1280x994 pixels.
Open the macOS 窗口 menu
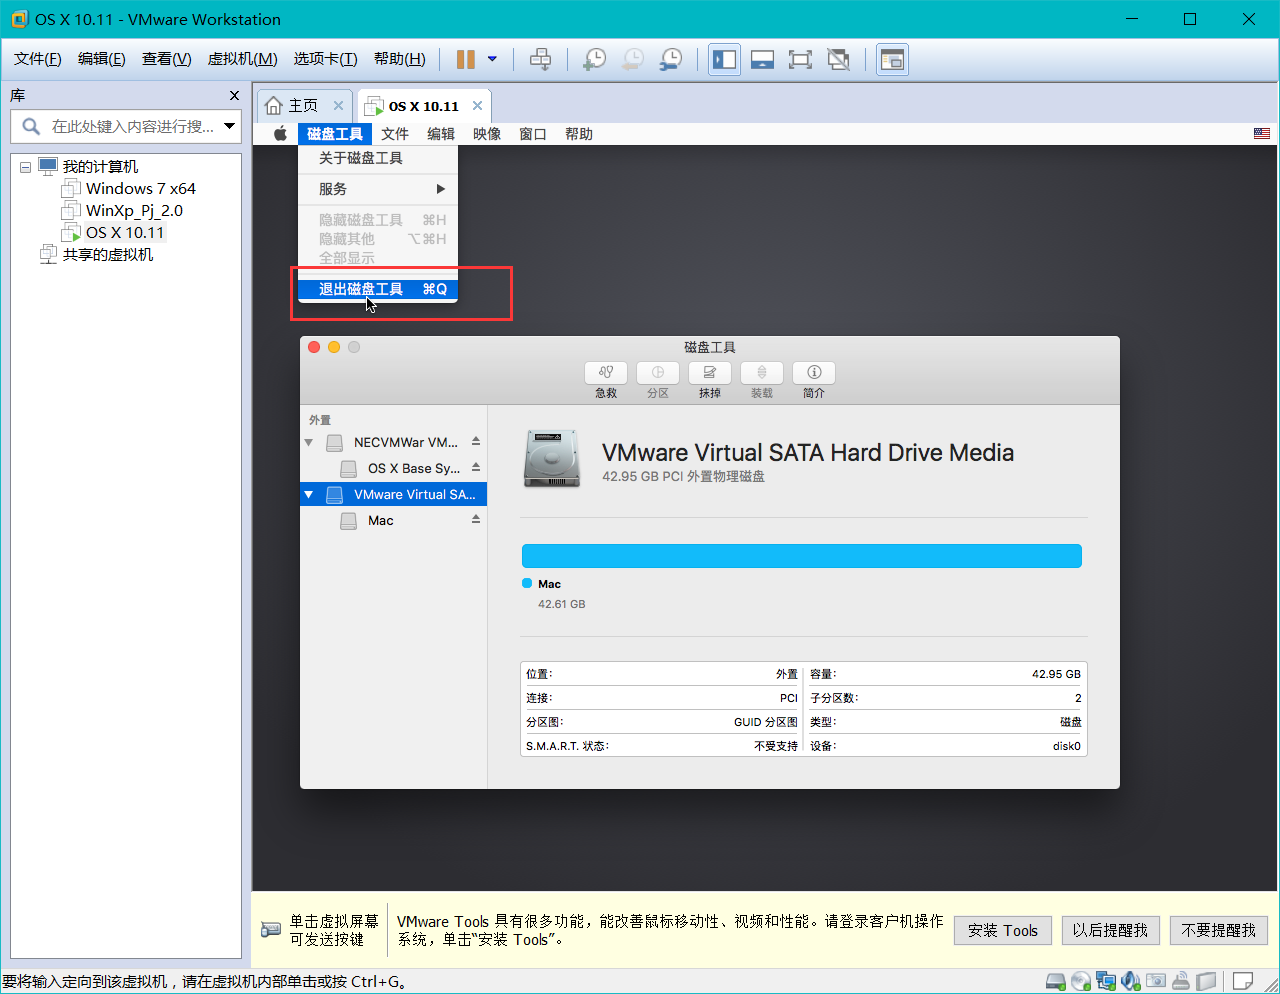pyautogui.click(x=533, y=134)
